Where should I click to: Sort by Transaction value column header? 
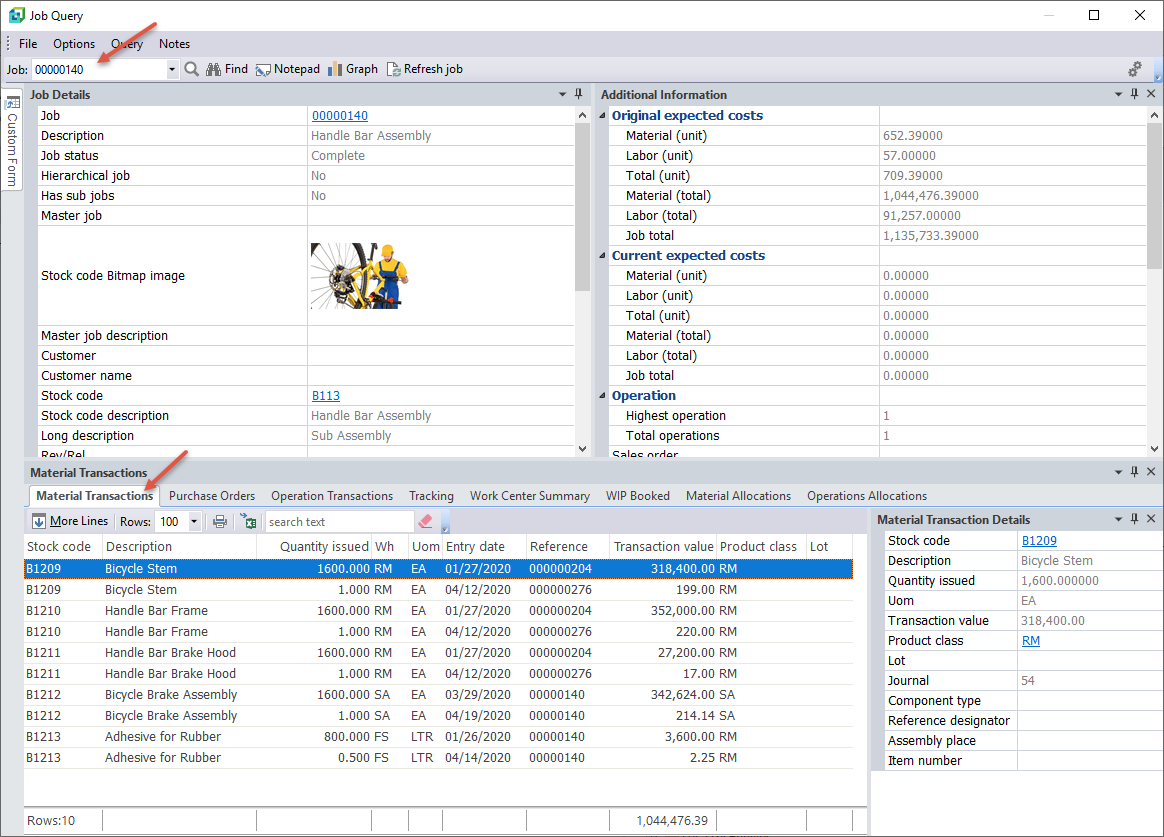(x=663, y=547)
